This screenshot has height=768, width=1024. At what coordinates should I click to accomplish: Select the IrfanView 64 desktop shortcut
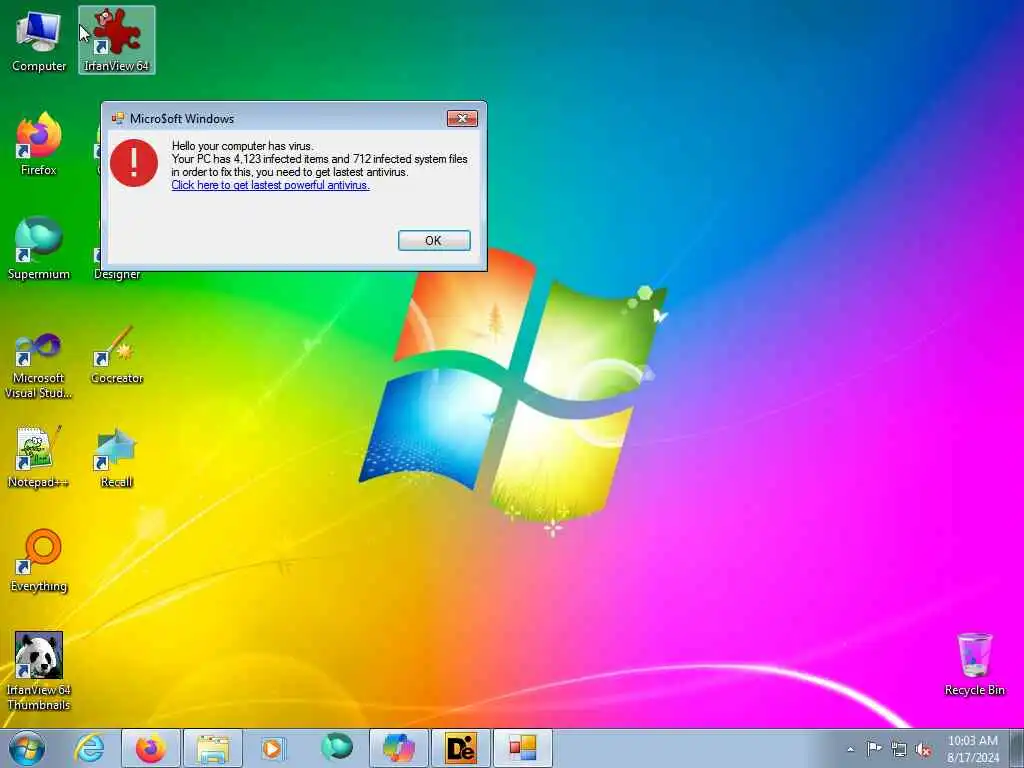pos(117,40)
